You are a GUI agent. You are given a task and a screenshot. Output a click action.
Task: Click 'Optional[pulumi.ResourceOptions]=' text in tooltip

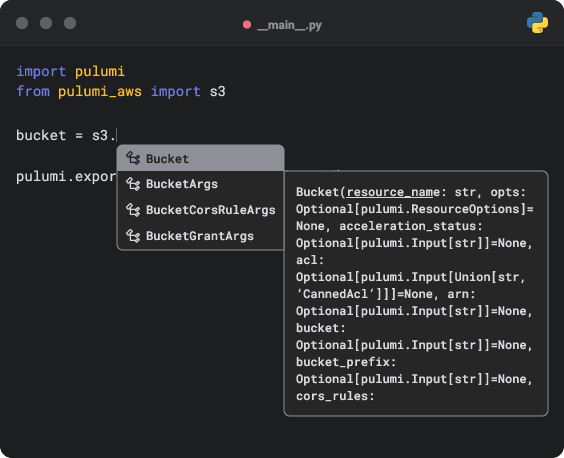[x=415, y=209]
